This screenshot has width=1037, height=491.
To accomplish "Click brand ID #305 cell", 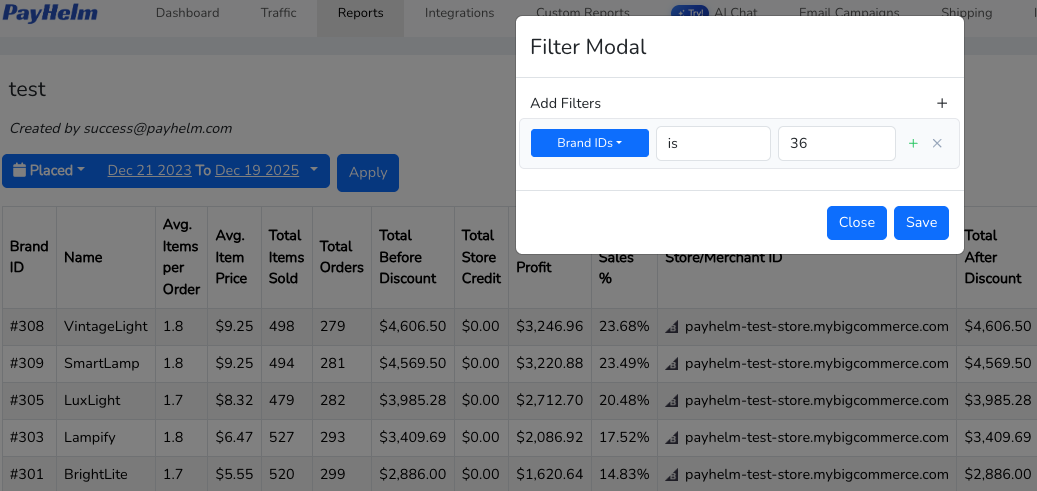I will click(27, 400).
